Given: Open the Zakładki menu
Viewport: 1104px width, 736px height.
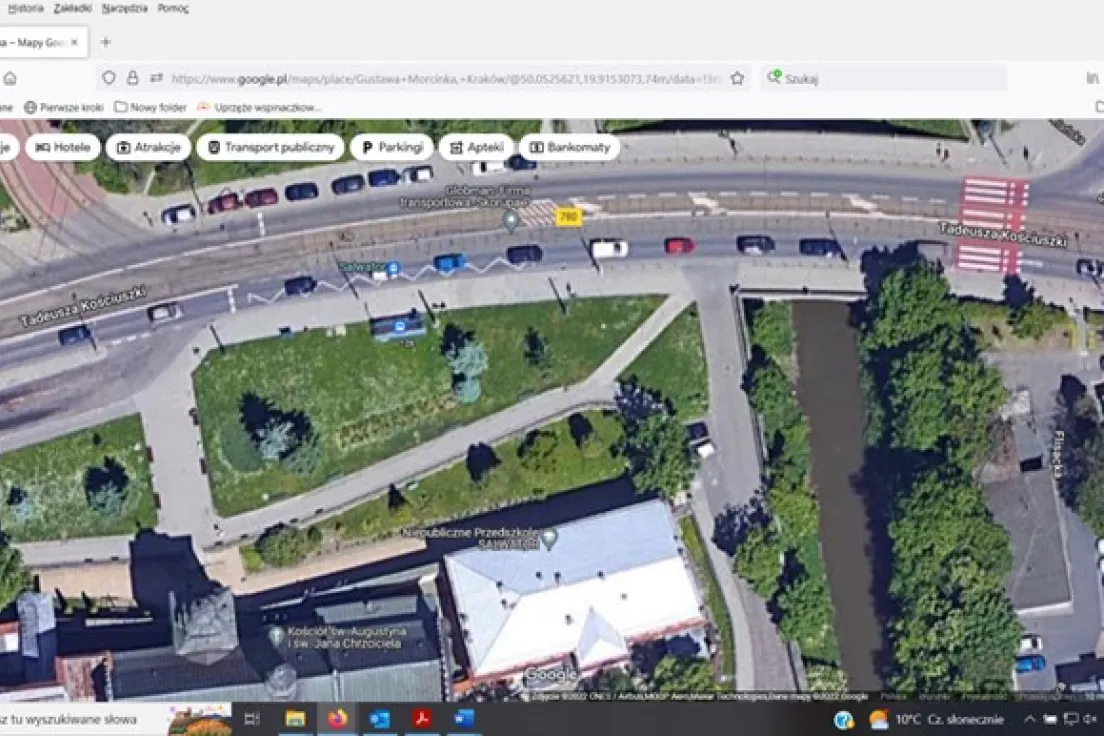Looking at the screenshot, I should (73, 8).
